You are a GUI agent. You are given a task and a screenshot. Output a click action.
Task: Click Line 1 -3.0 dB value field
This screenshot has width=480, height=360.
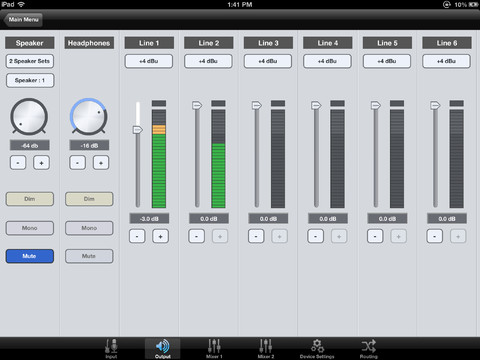click(149, 219)
